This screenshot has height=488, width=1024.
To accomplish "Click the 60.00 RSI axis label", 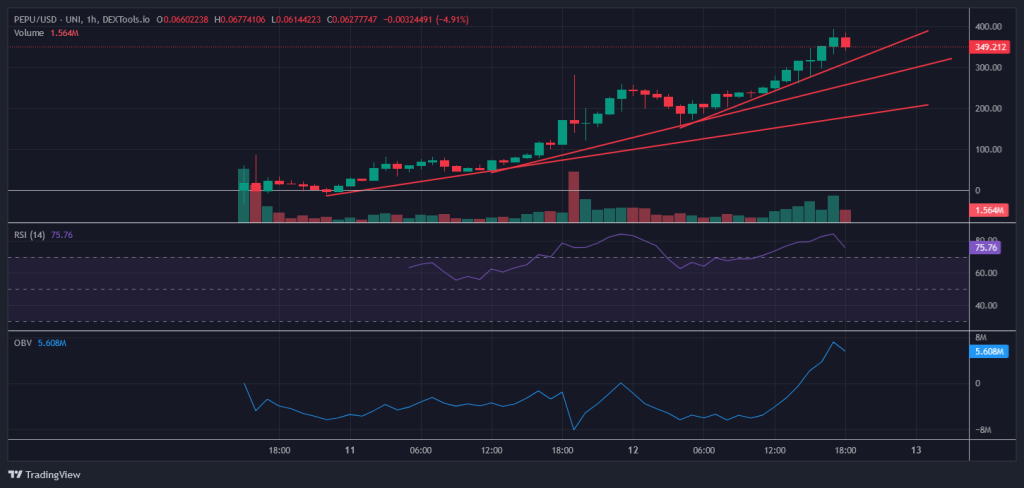I will point(987,273).
